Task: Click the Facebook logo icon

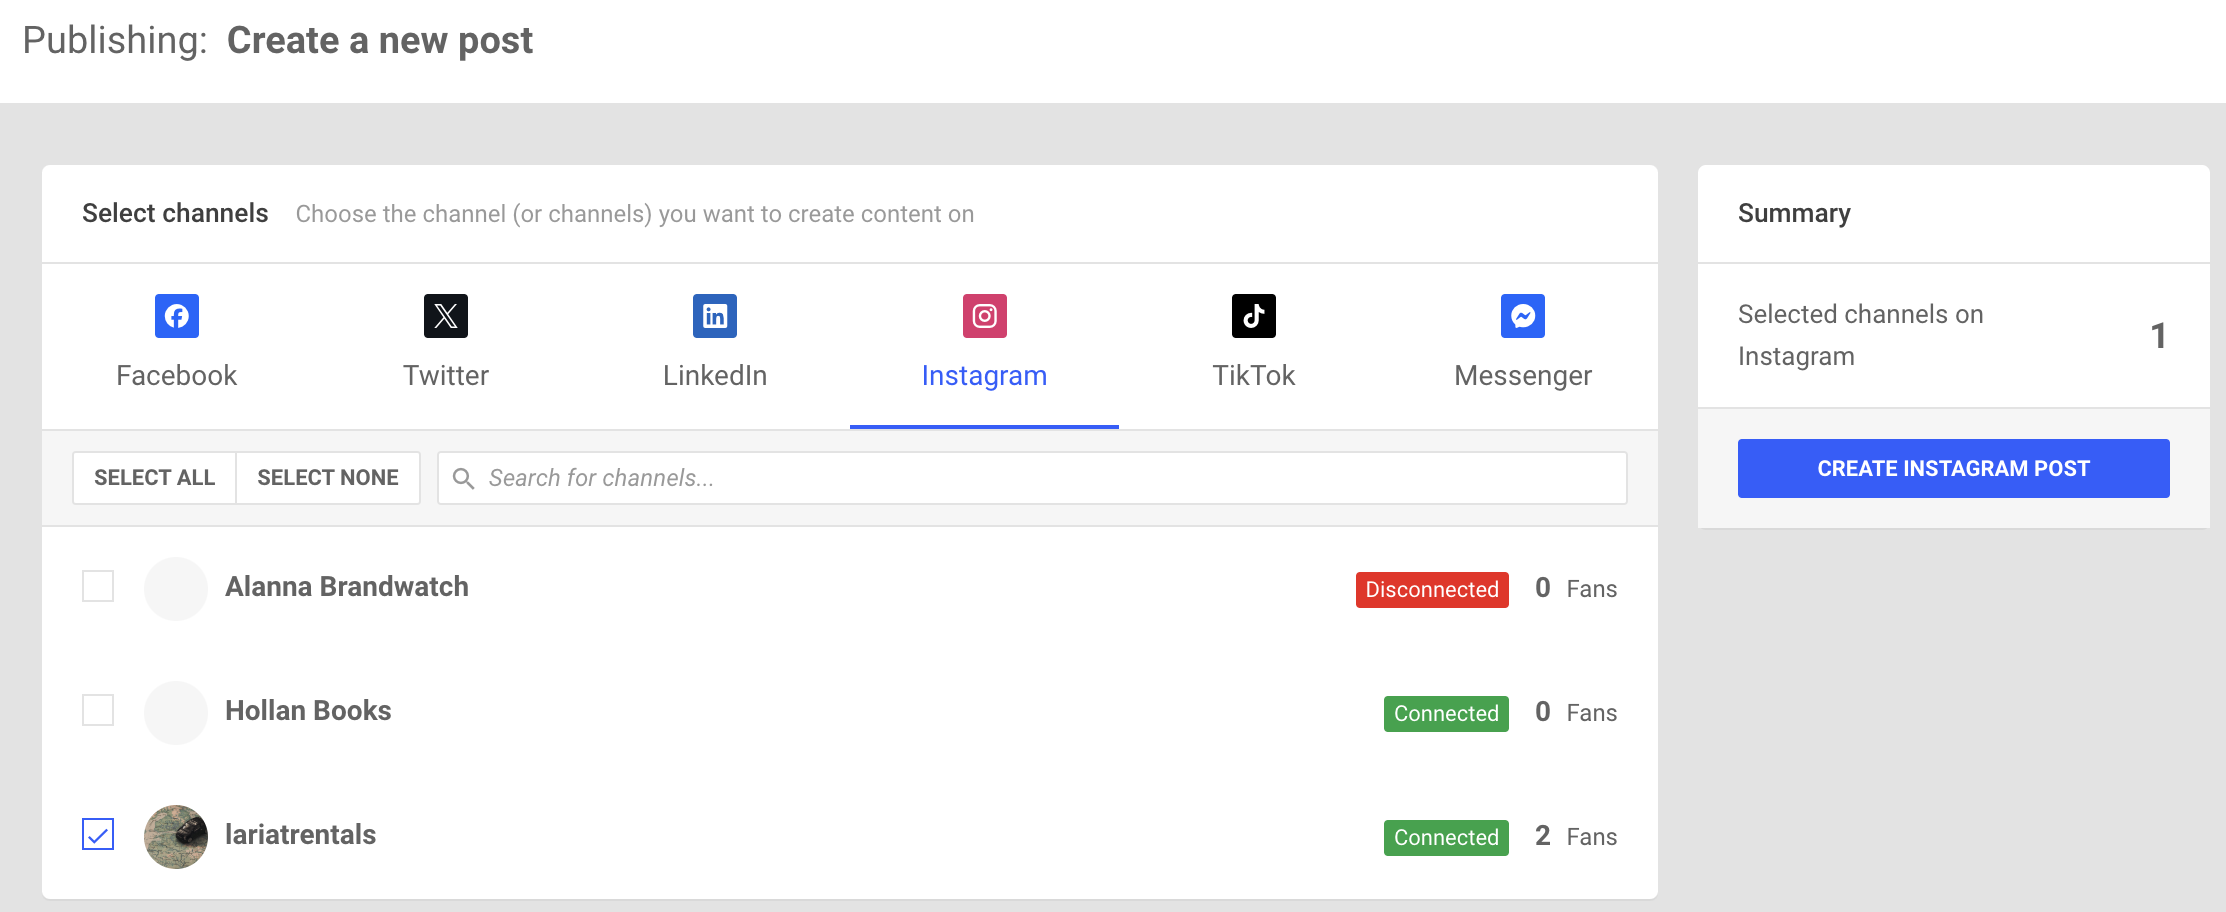Action: [x=177, y=316]
